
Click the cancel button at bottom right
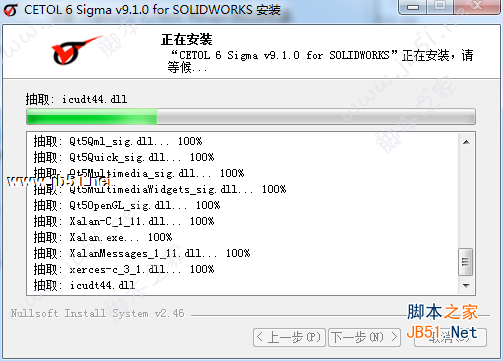450,337
